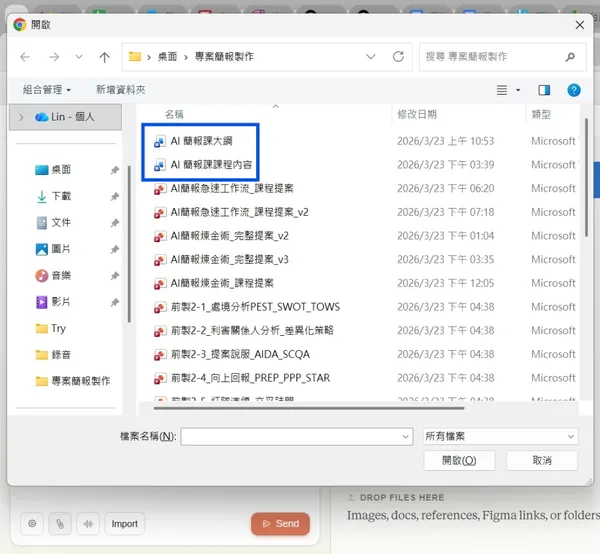Click the folder icon in address bar
Viewport: 600px width, 554px height.
[x=135, y=57]
